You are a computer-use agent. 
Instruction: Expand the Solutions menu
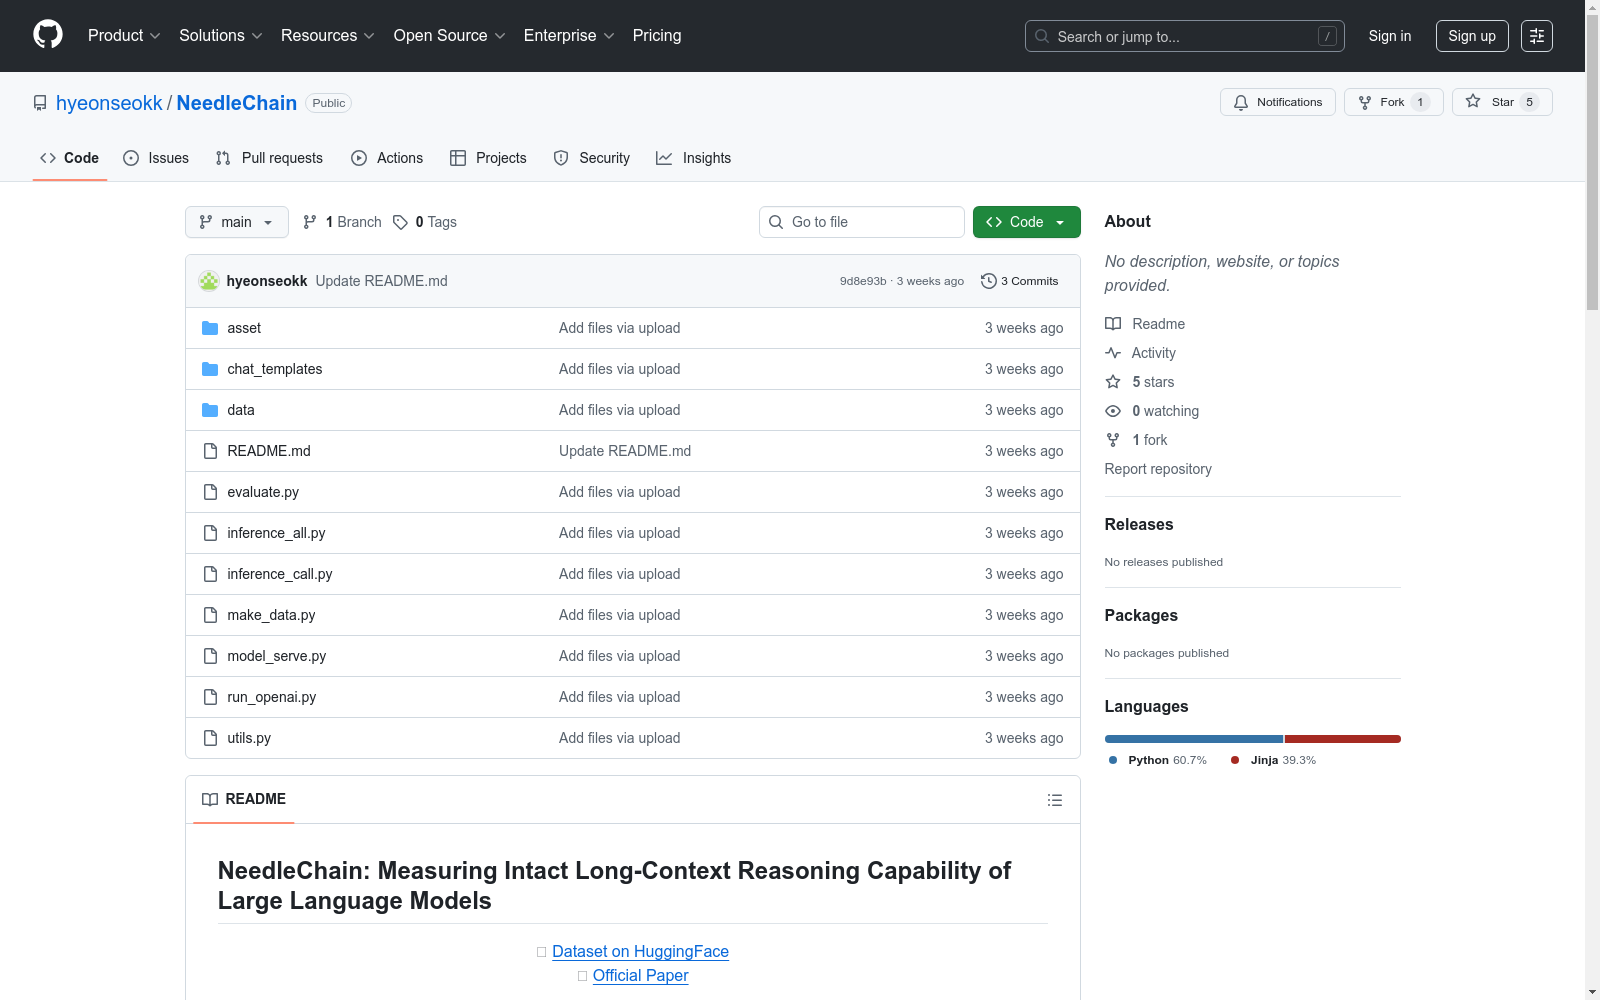[x=221, y=36]
